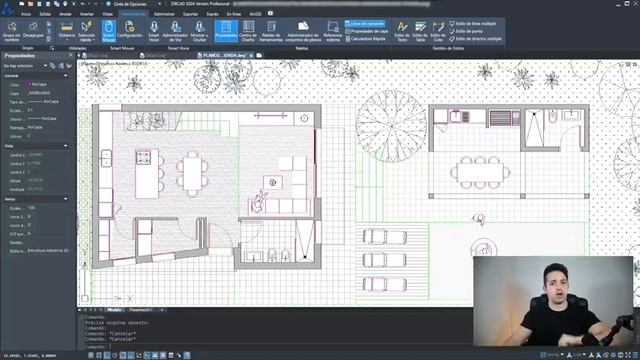
Task: Click the Grupo sin nombre tool
Action: coord(11,31)
